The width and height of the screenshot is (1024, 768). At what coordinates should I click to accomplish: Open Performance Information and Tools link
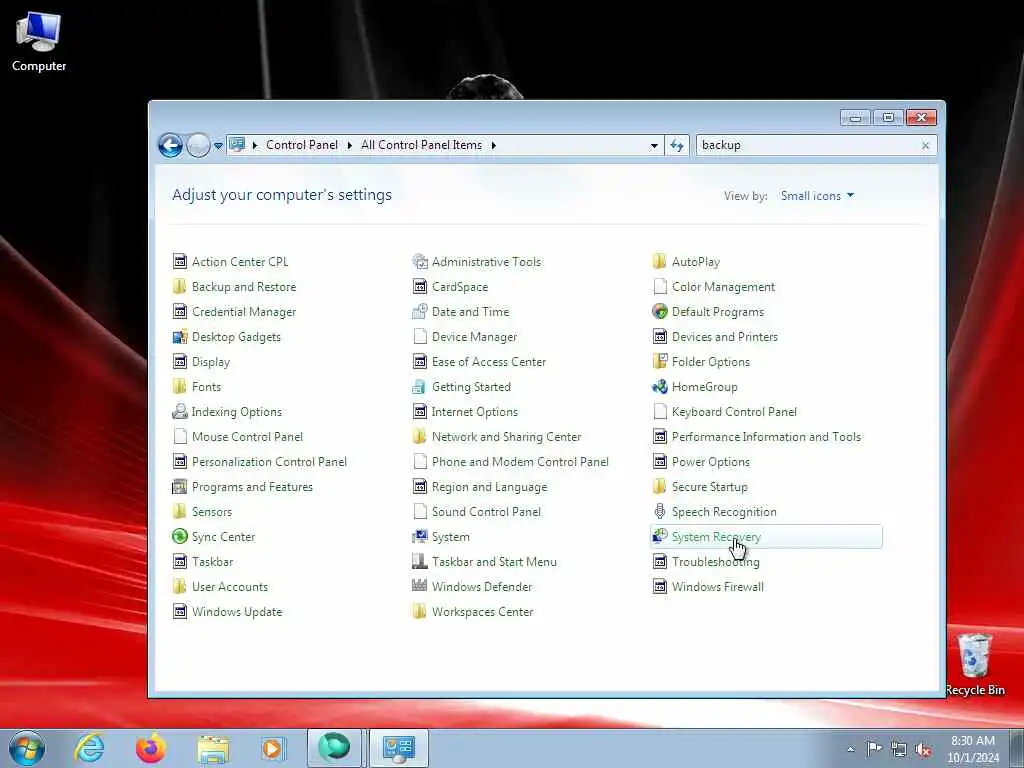click(x=766, y=437)
